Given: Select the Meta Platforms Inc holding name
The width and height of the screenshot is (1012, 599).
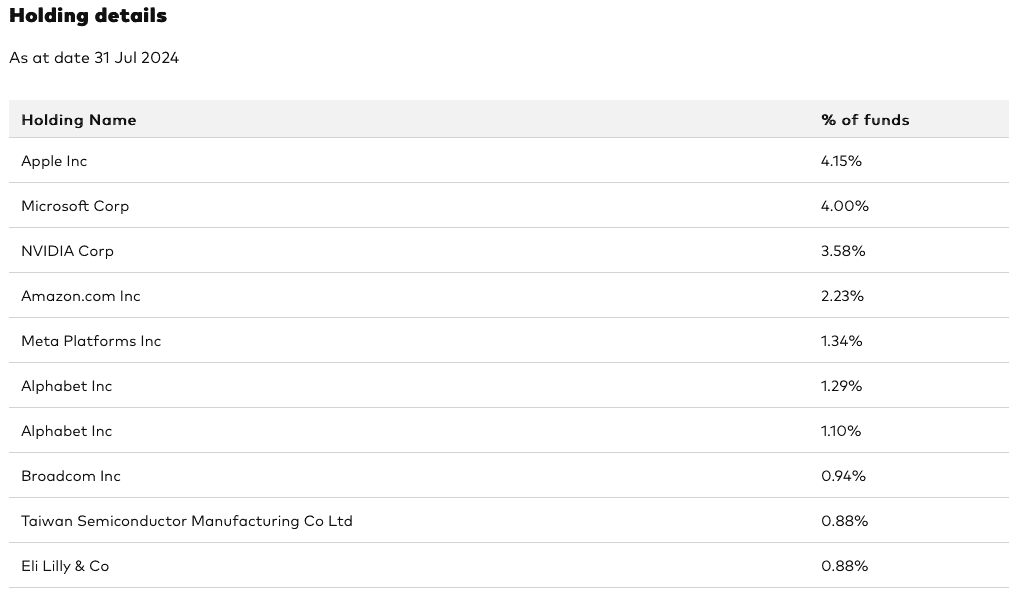Looking at the screenshot, I should tap(91, 341).
